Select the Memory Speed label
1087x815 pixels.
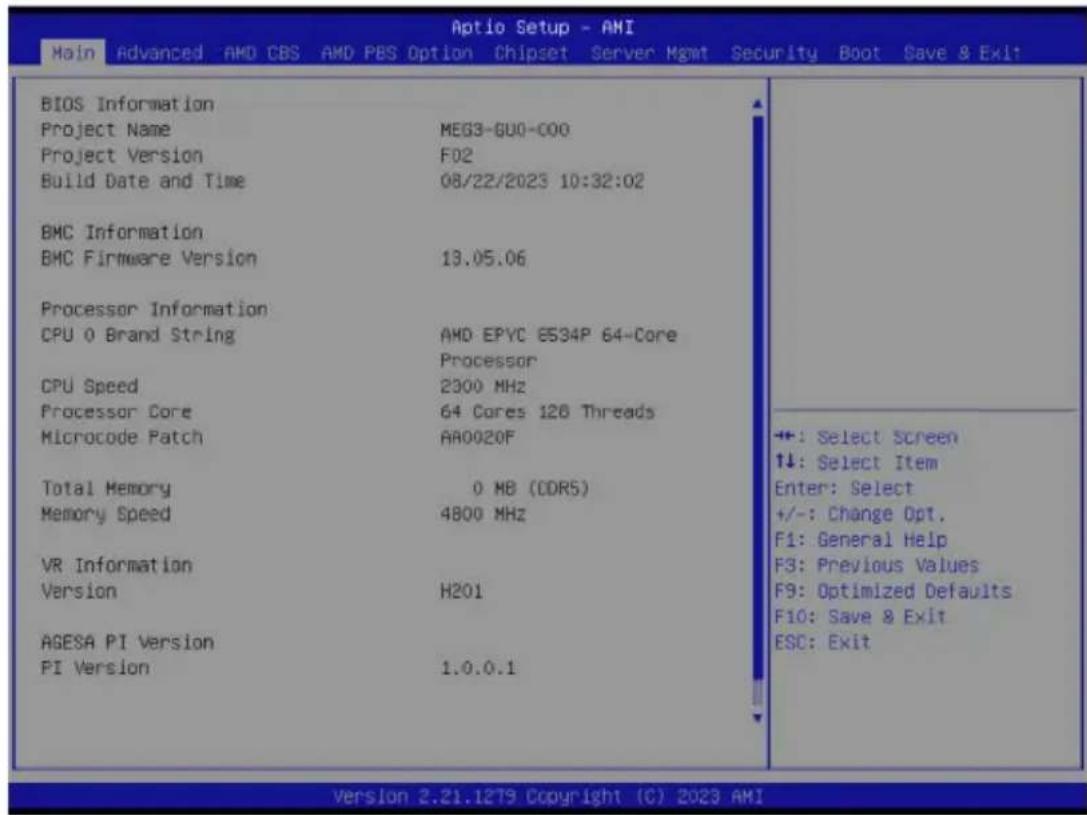pyautogui.click(x=105, y=514)
